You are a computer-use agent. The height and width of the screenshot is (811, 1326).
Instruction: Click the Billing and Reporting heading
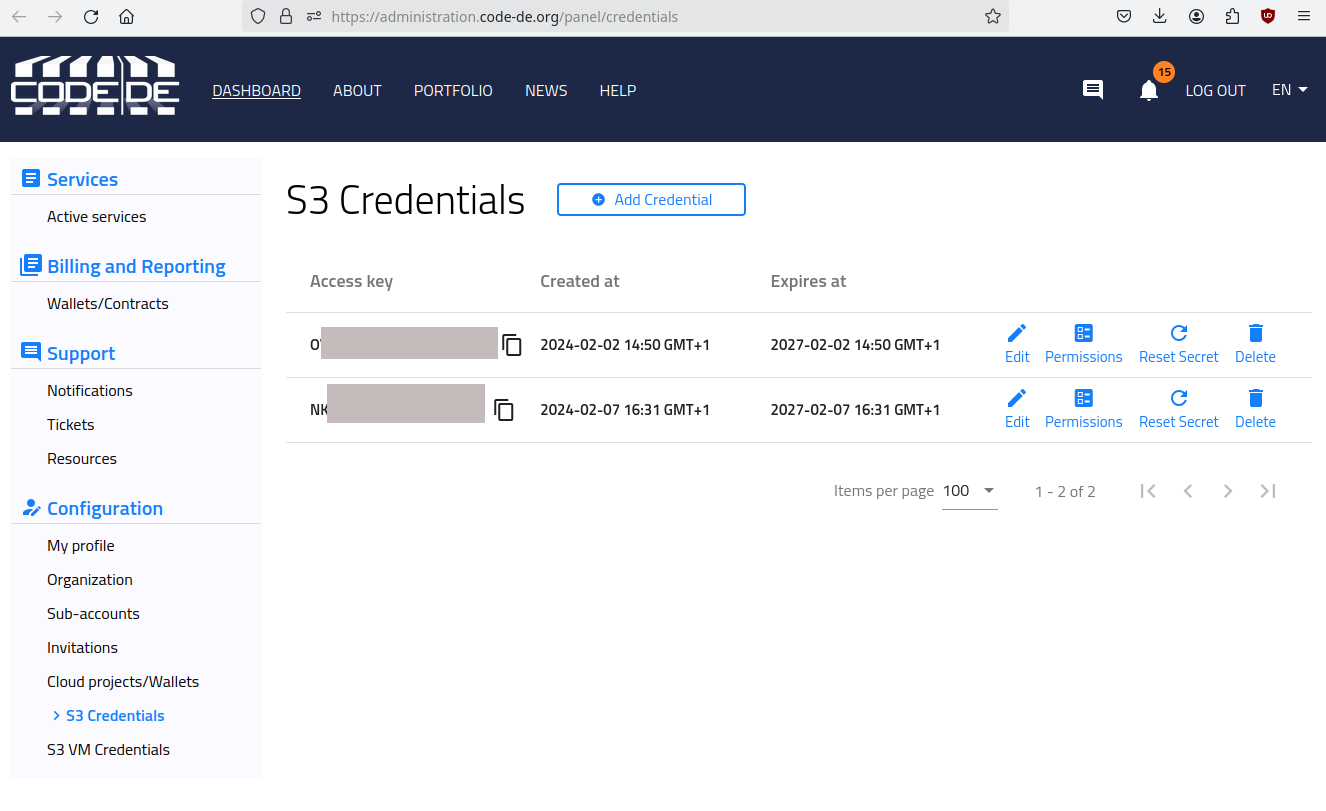tap(136, 266)
